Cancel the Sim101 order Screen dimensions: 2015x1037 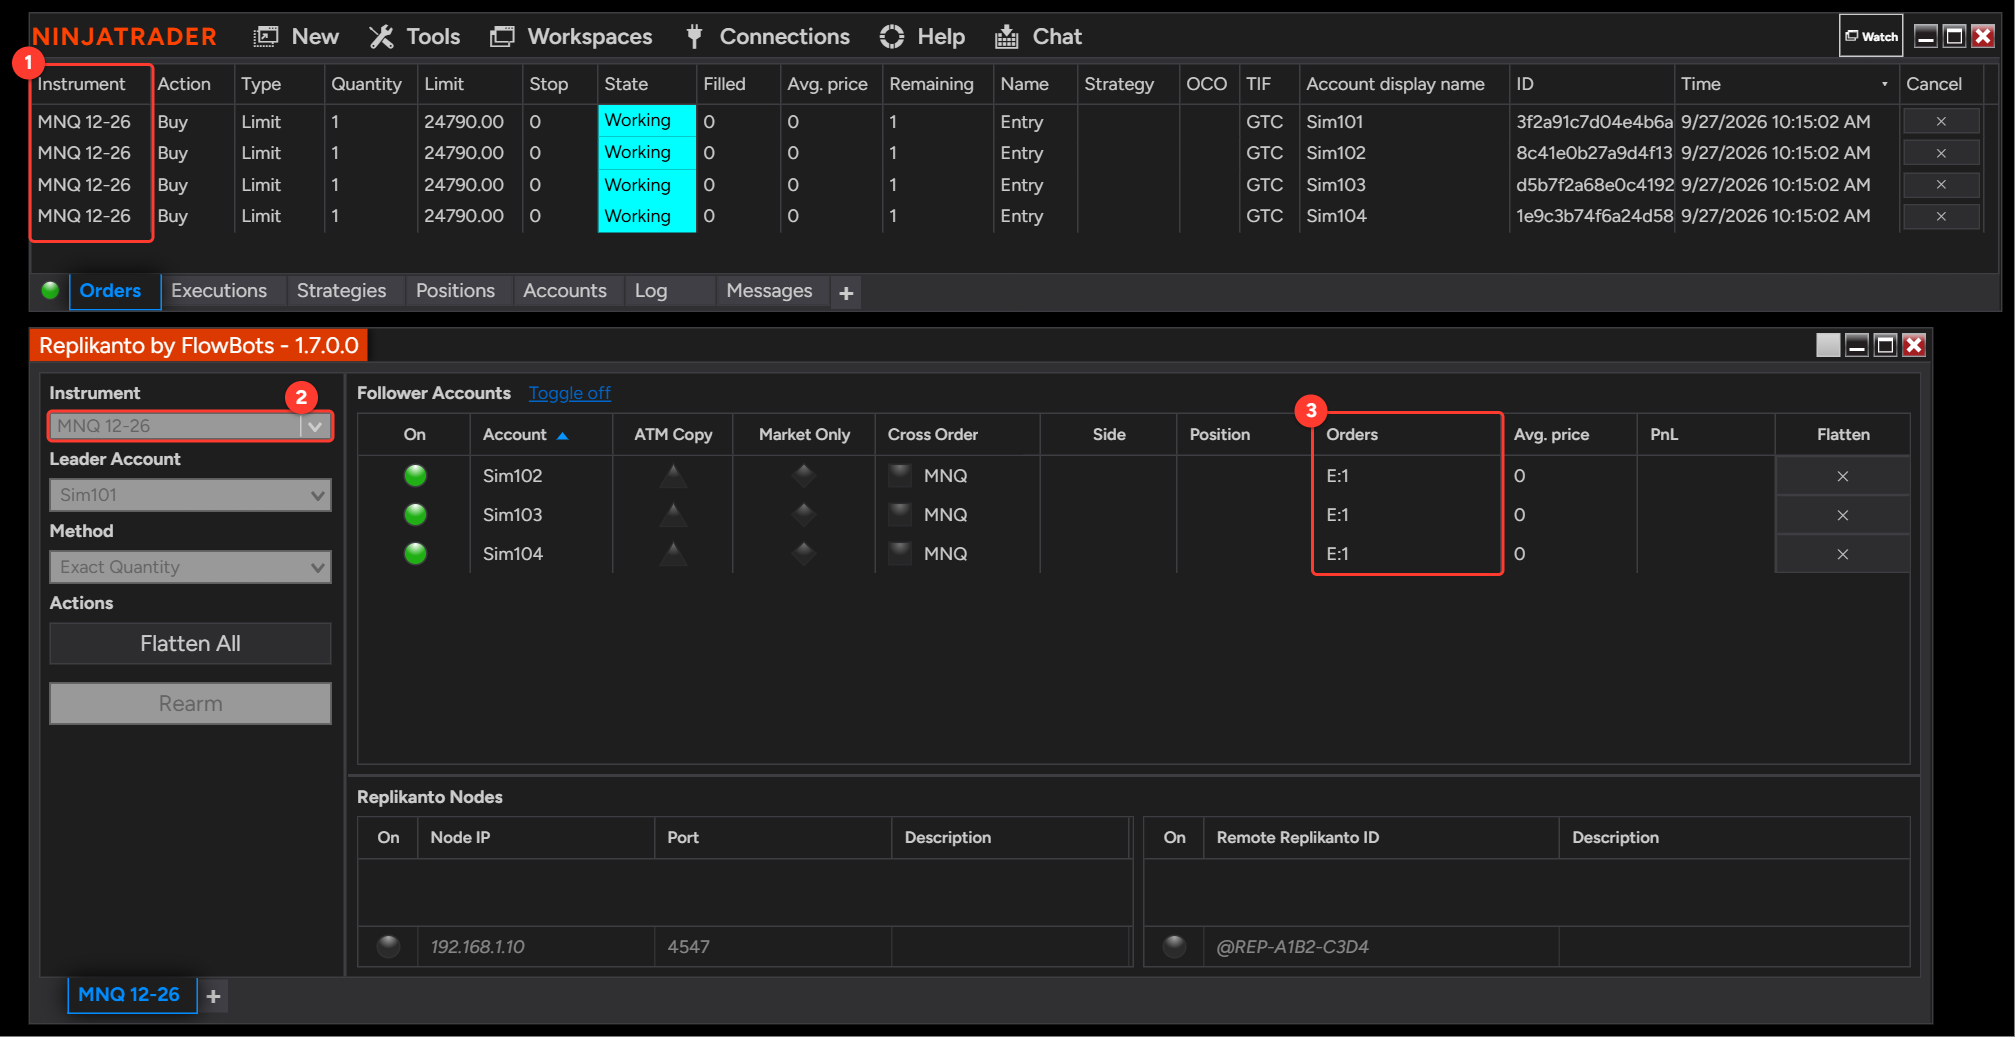click(x=1941, y=121)
